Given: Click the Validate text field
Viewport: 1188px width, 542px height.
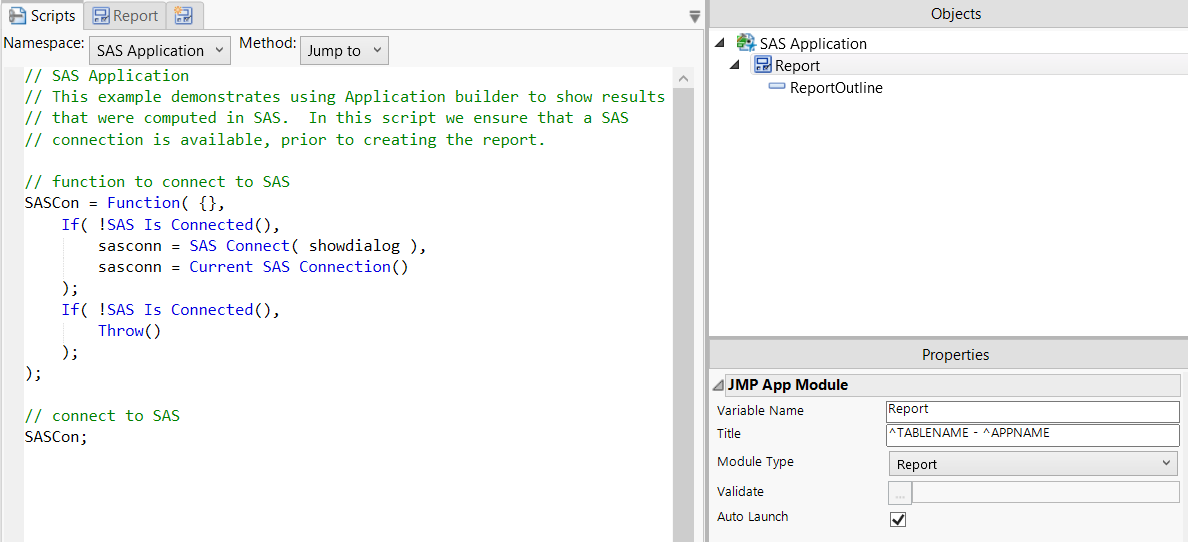Looking at the screenshot, I should (x=1045, y=492).
